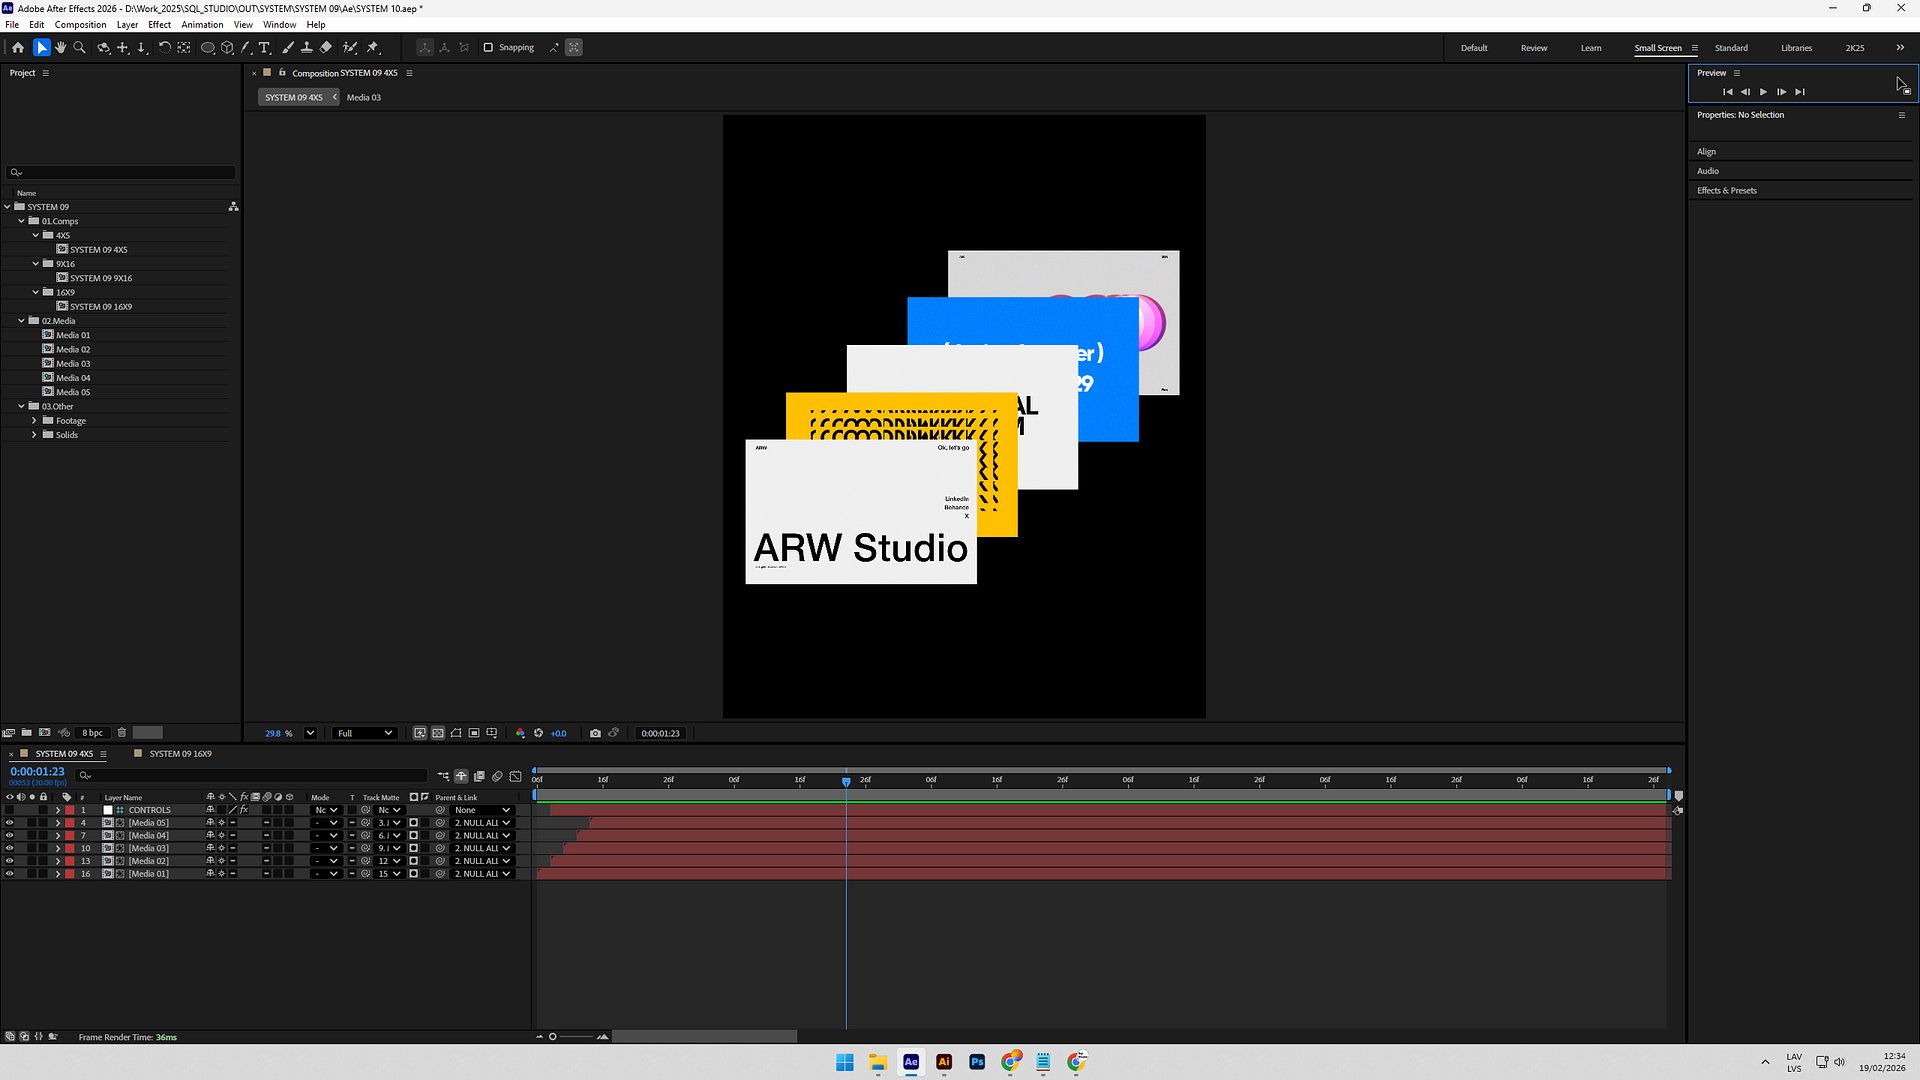The image size is (1920, 1080).
Task: Toggle the Snapping checkbox
Action: pos(488,47)
